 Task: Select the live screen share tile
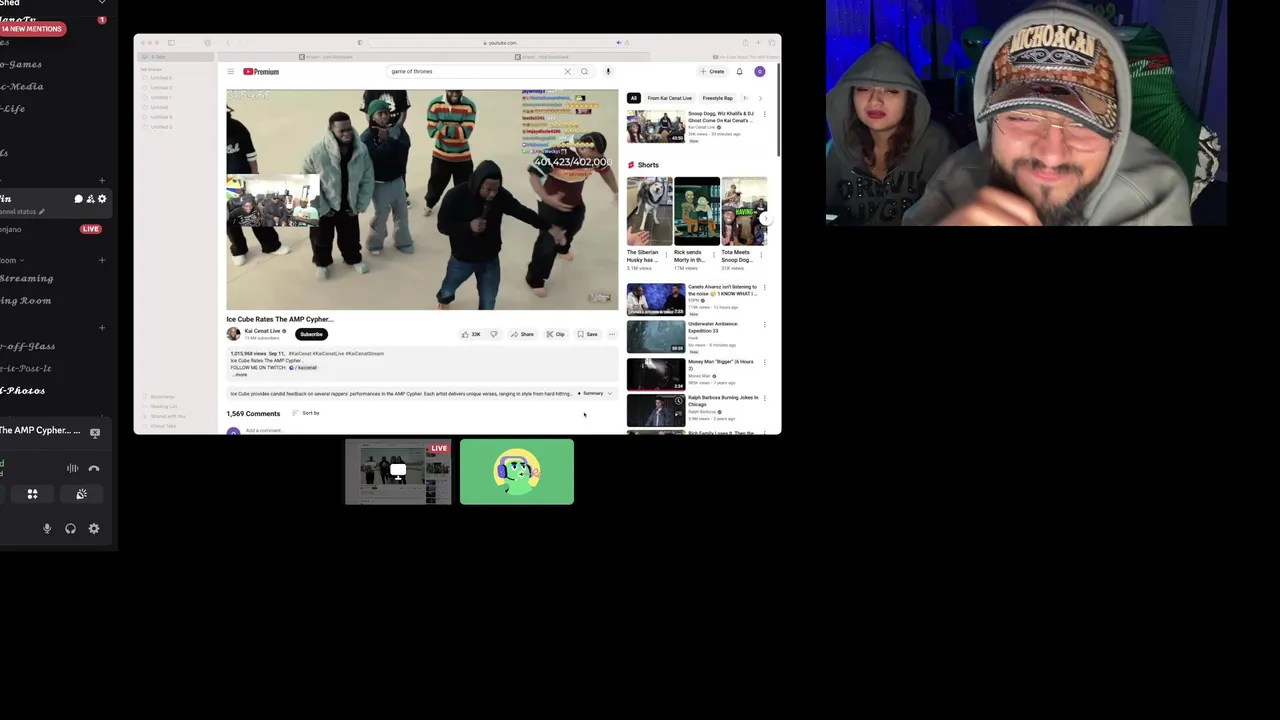398,472
